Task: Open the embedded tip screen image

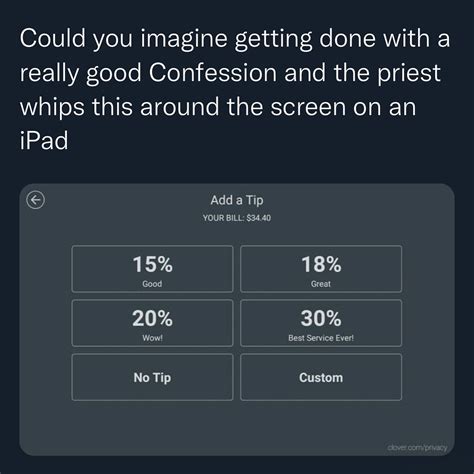Action: 237,319
